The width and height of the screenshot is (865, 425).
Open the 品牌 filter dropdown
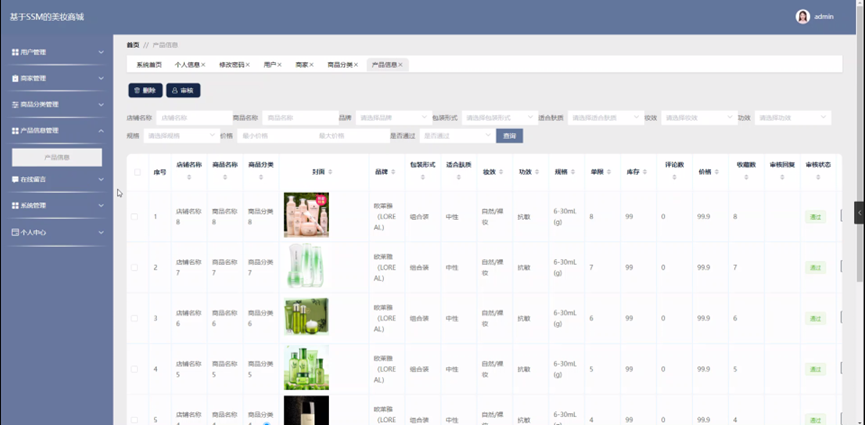click(x=394, y=118)
